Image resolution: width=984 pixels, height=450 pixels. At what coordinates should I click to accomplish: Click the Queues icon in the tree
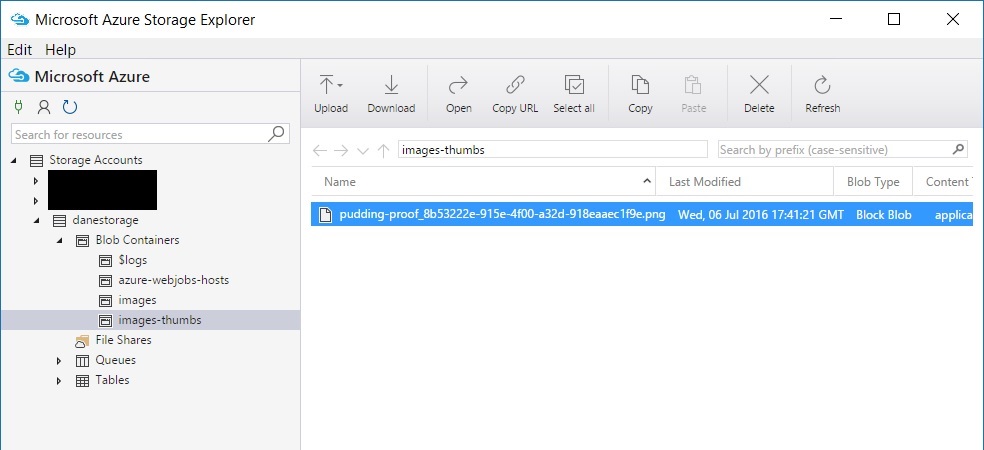pyautogui.click(x=82, y=361)
